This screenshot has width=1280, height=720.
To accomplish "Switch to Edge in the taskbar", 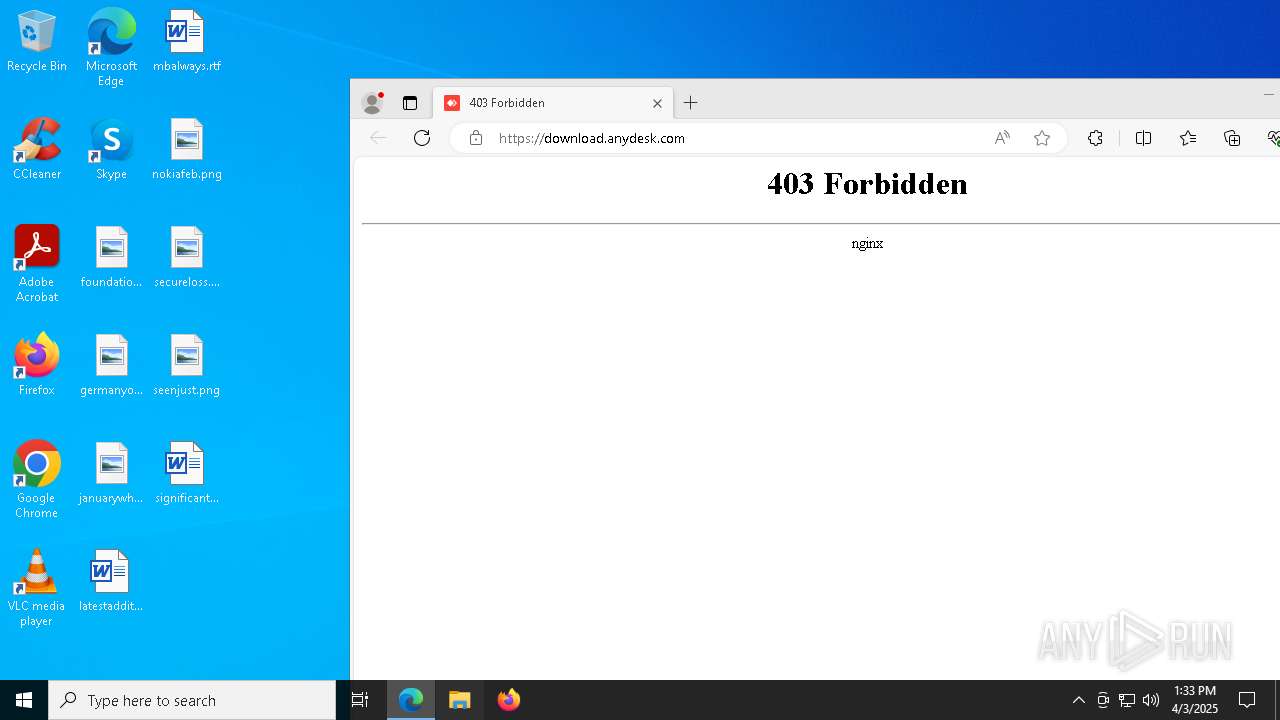I will (411, 700).
